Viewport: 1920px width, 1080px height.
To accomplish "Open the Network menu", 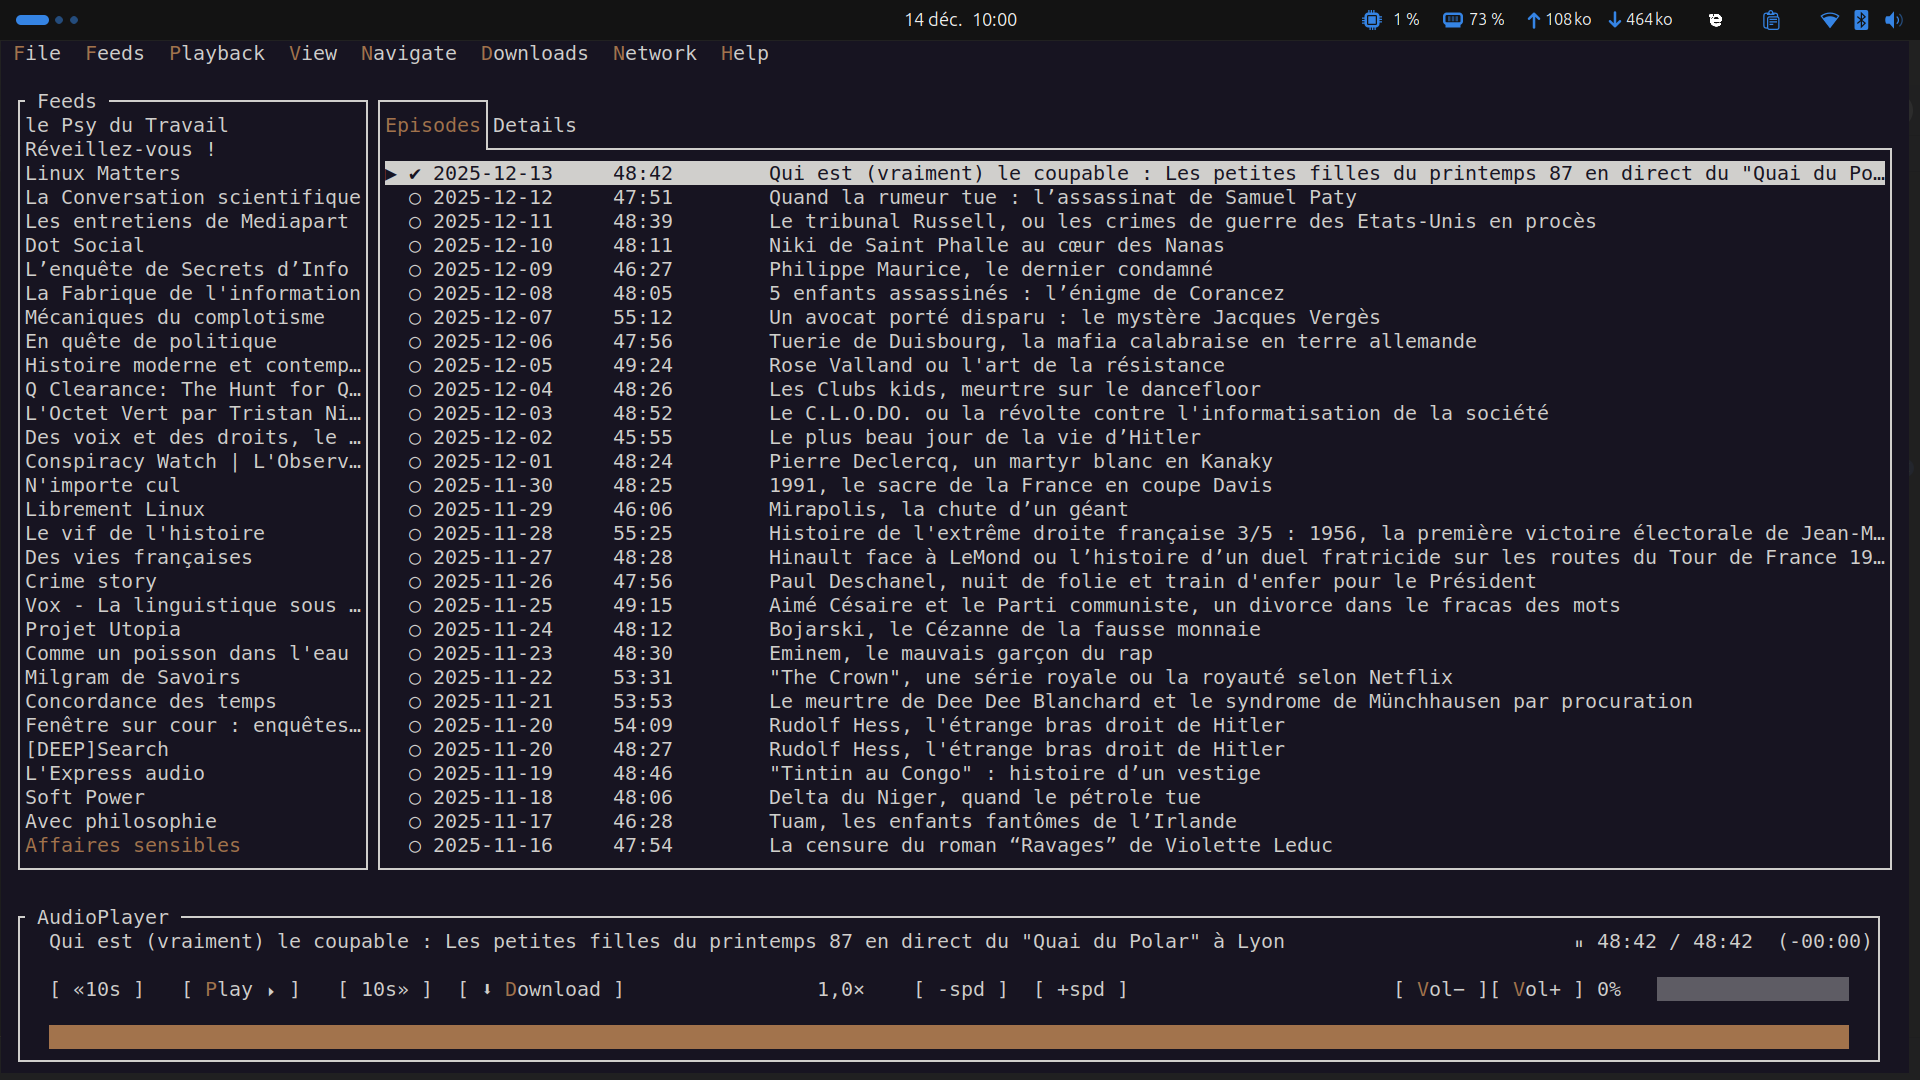I will click(654, 53).
